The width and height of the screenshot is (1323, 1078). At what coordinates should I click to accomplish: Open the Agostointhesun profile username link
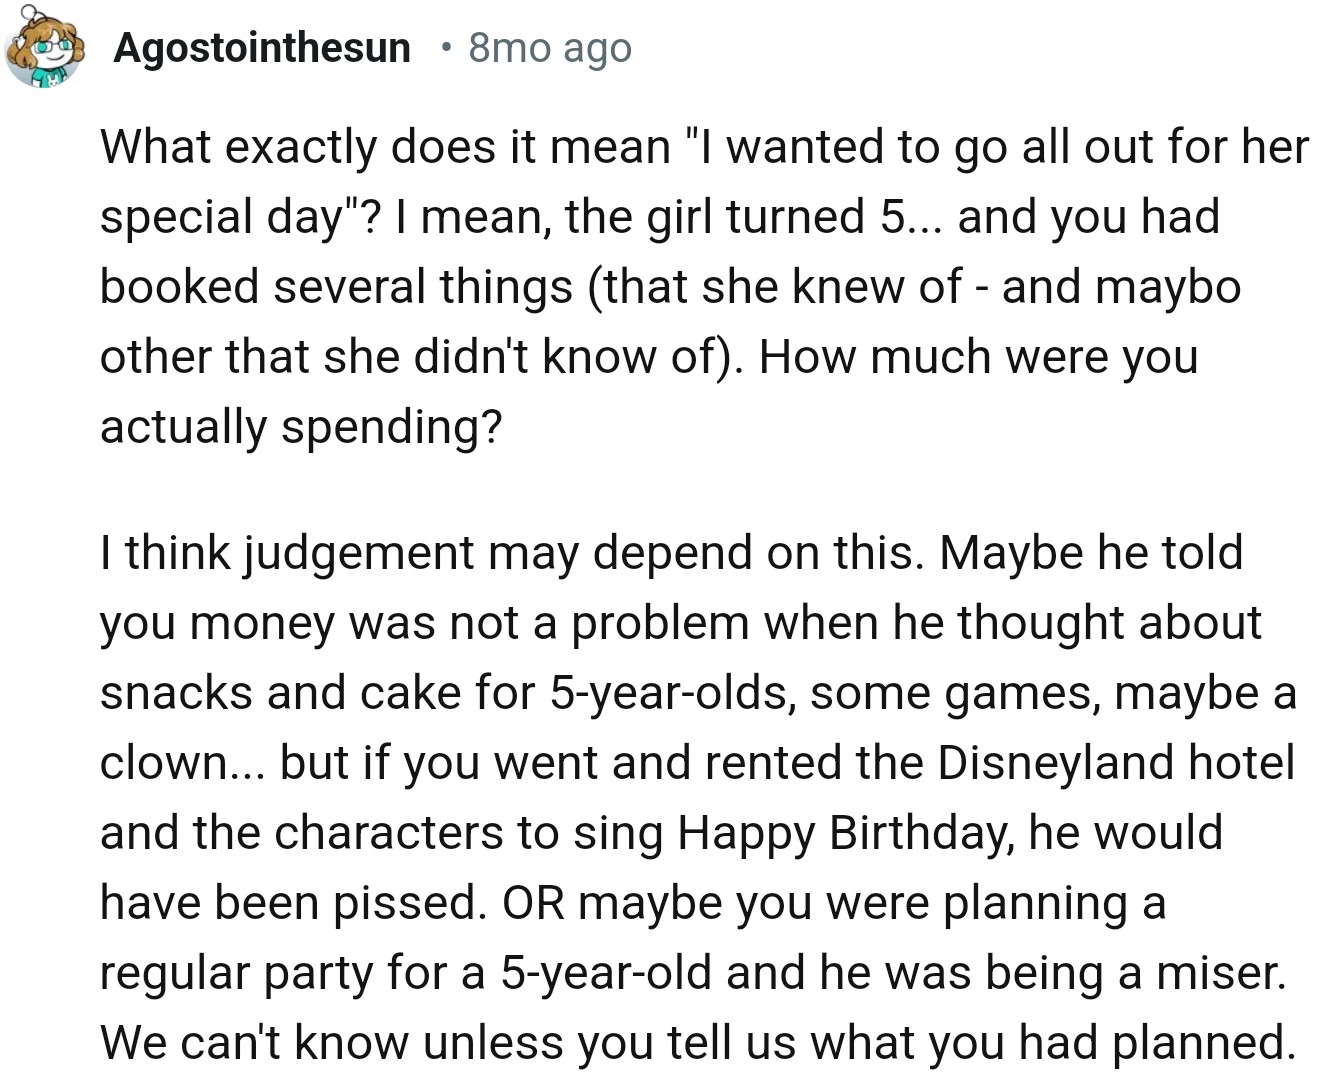pos(262,48)
